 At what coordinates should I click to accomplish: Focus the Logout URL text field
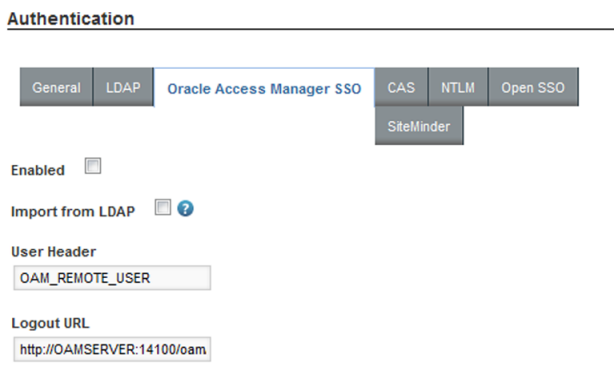112,349
